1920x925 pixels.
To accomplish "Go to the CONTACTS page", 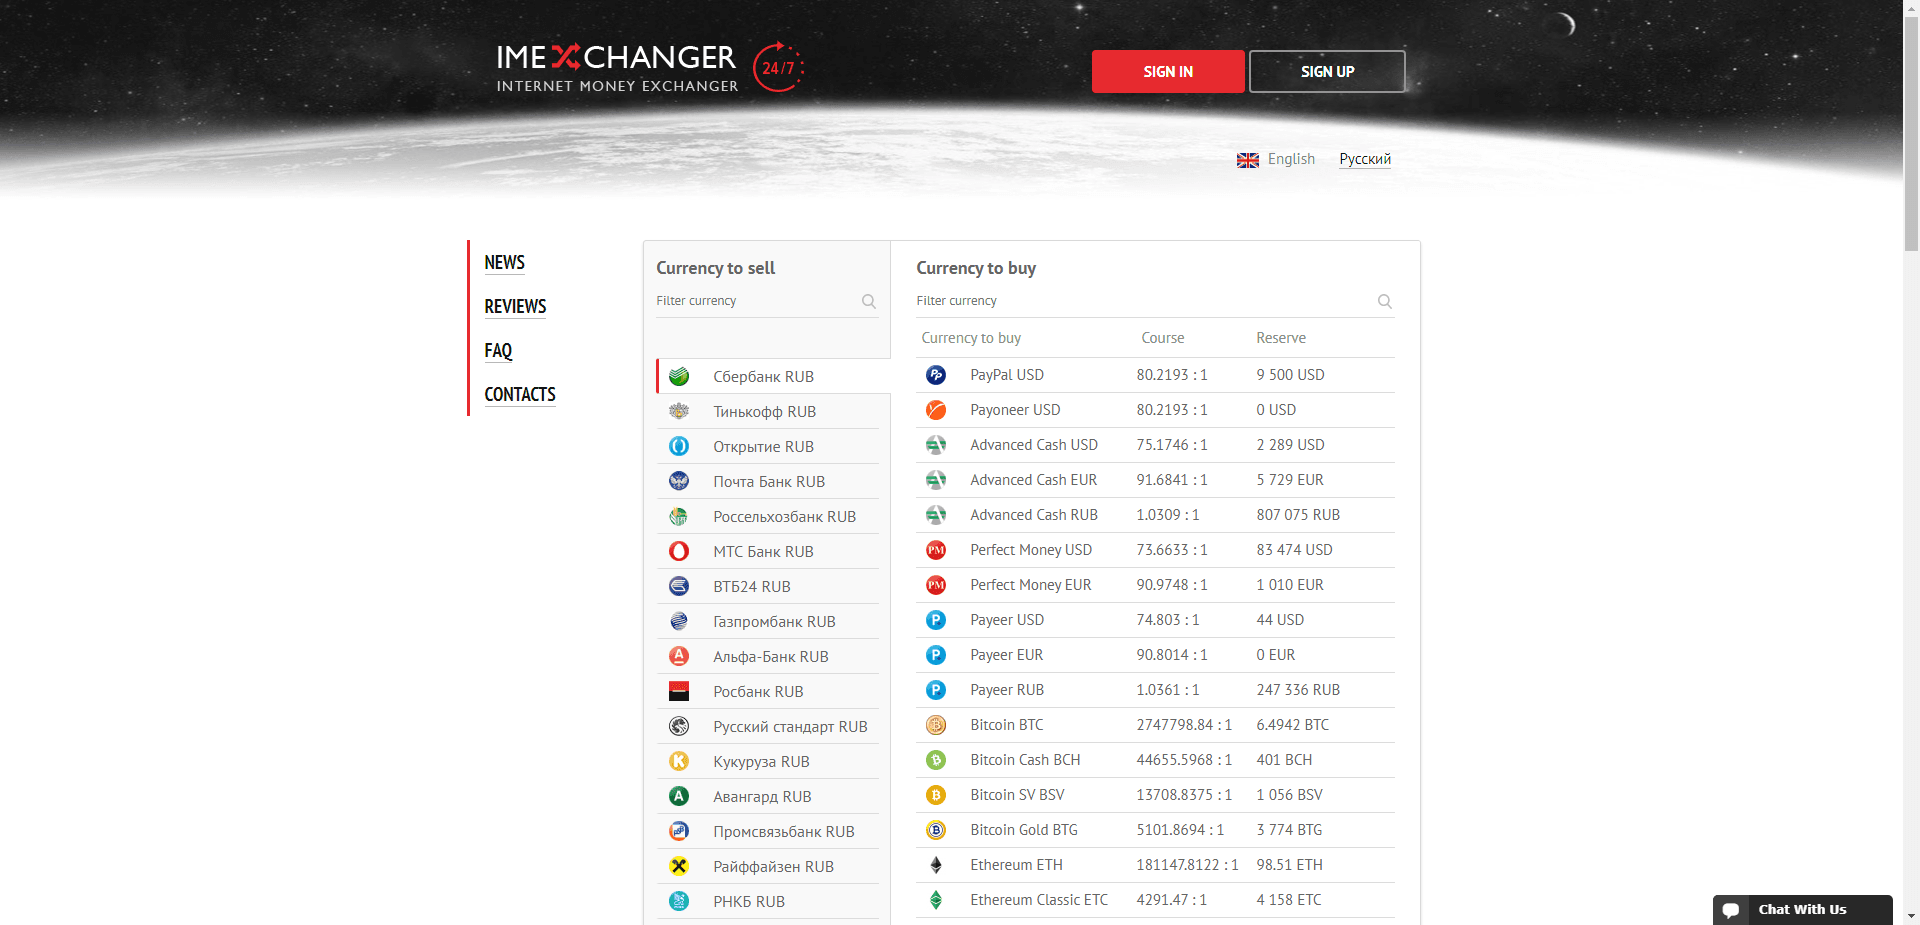I will click(x=519, y=394).
